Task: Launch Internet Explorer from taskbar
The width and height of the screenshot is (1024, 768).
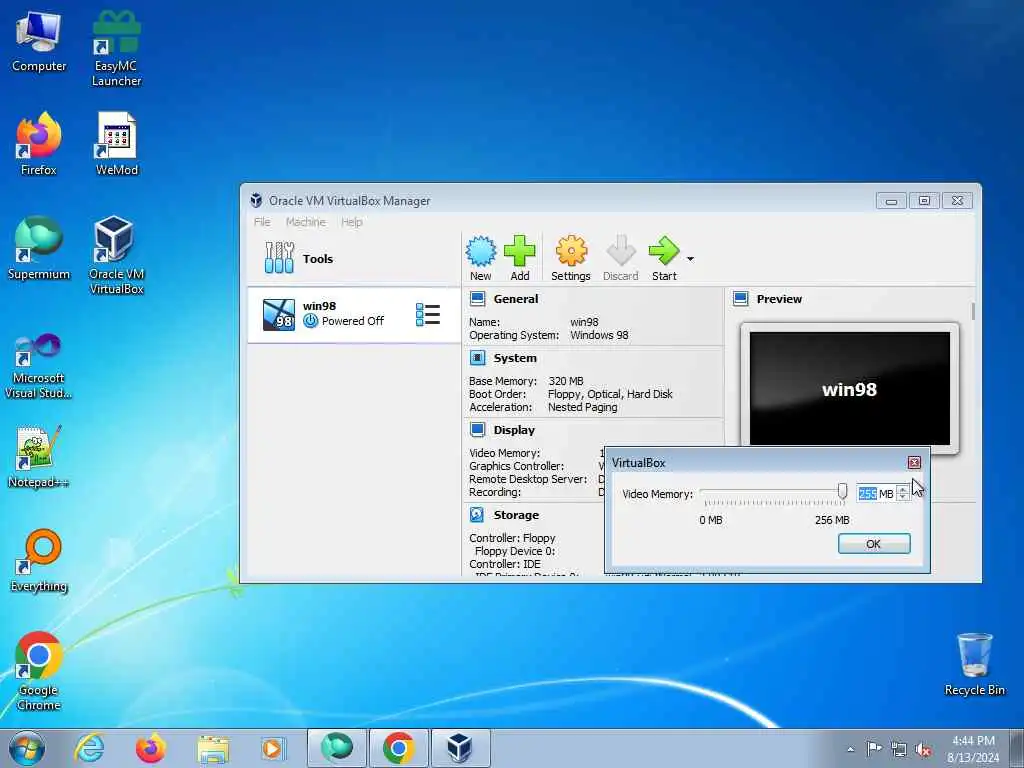Action: (89, 748)
